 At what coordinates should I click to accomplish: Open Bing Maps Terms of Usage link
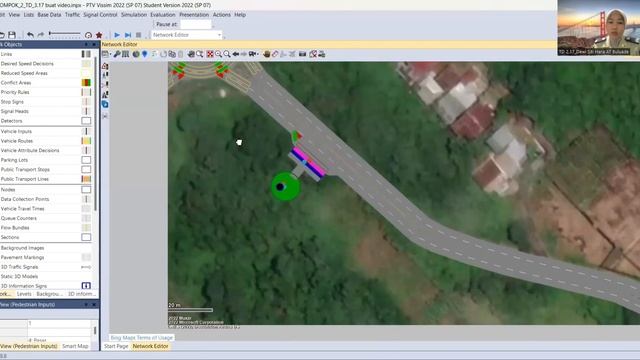click(x=142, y=338)
